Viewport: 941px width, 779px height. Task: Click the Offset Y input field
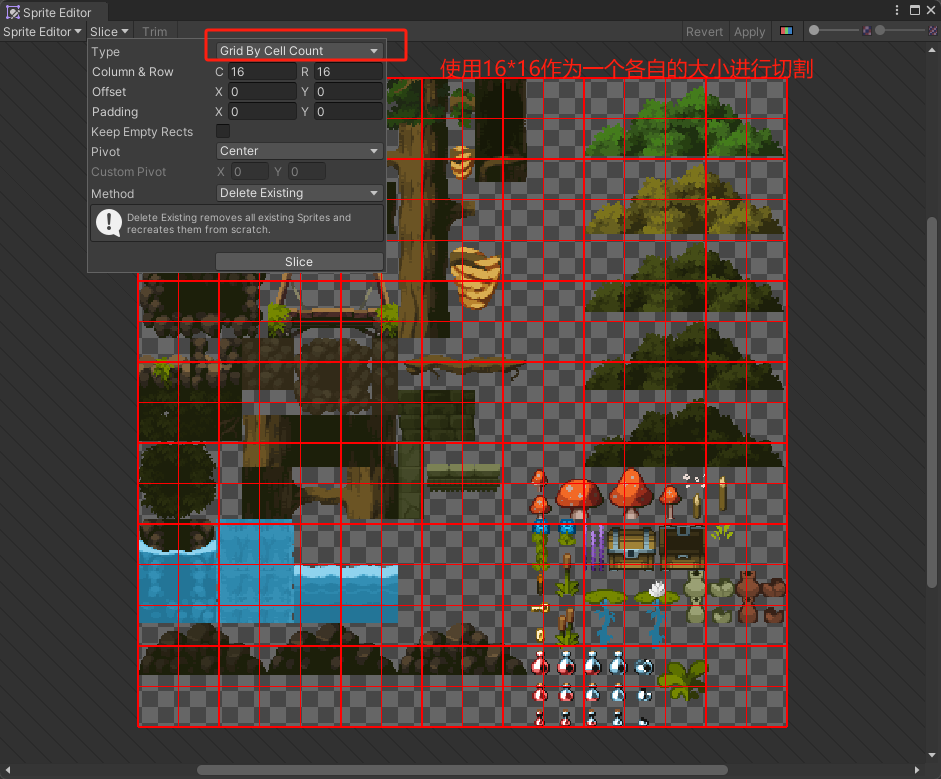point(349,92)
